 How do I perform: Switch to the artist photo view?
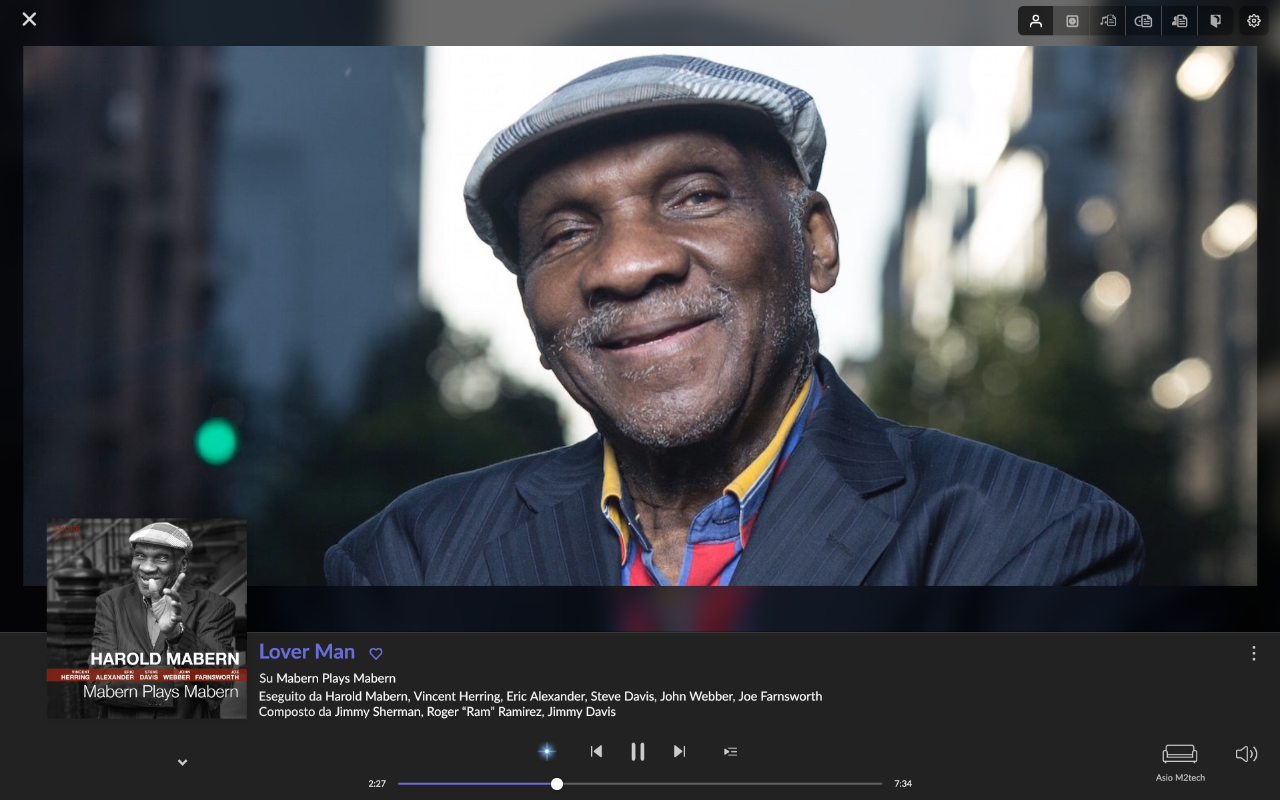click(1036, 21)
